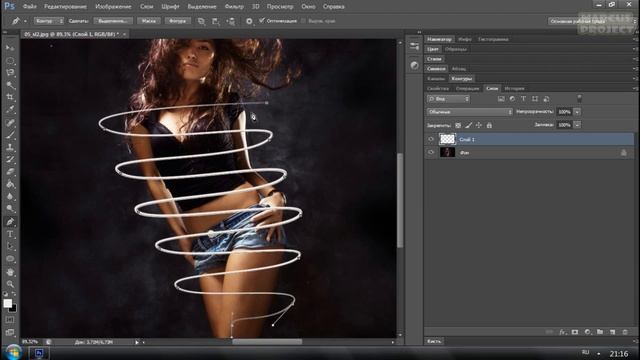Viewport: 640px width, 360px height.
Task: Select the Zoom tool
Action: [x=10, y=284]
